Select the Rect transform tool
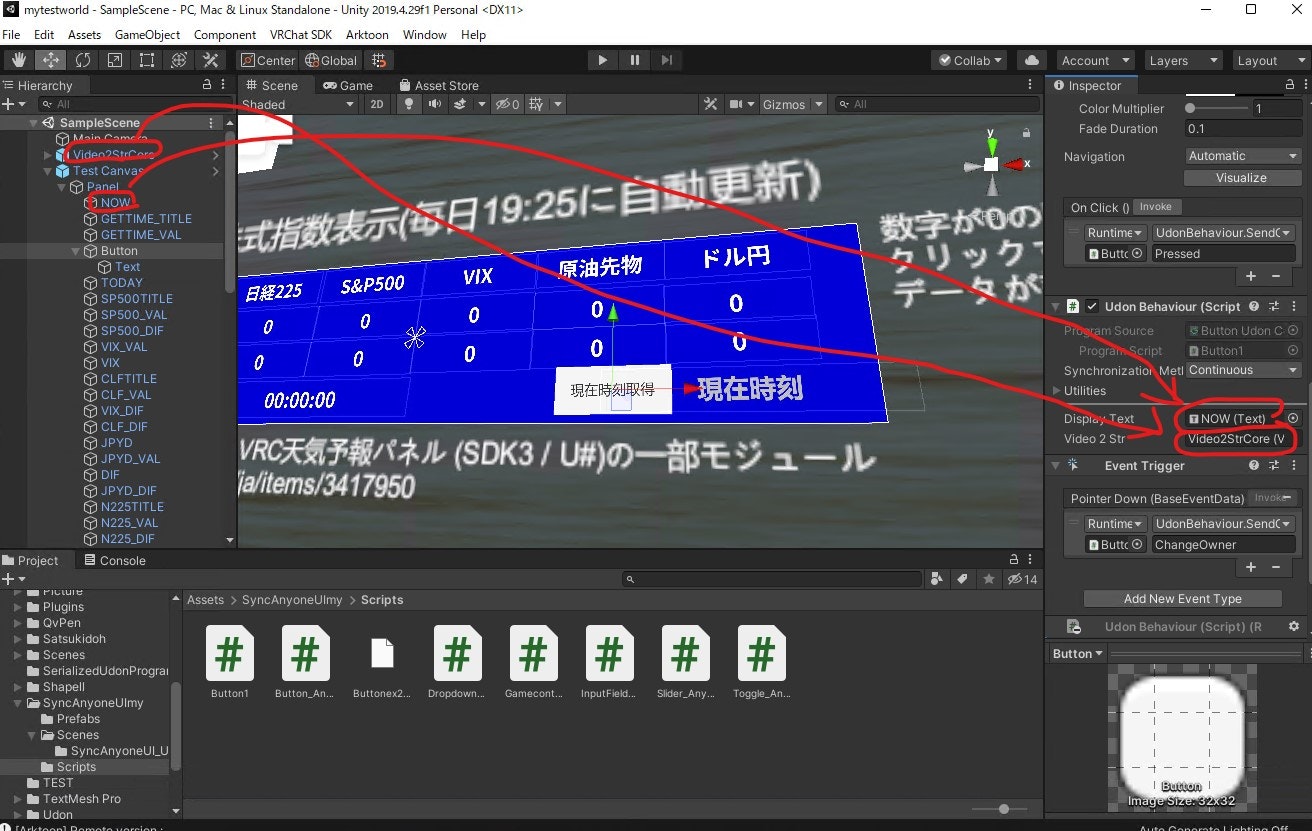1312x831 pixels. click(x=147, y=60)
